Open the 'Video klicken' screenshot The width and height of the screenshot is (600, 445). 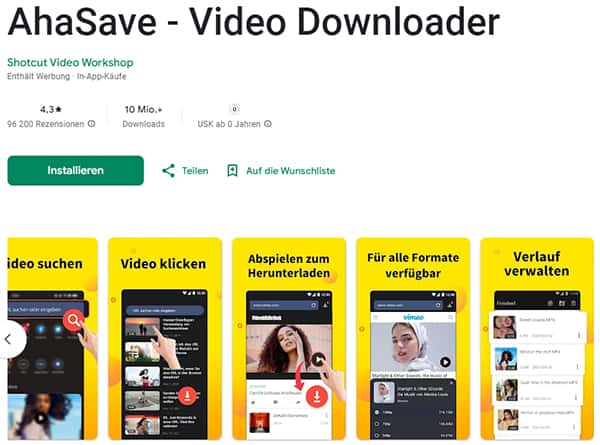pos(165,339)
